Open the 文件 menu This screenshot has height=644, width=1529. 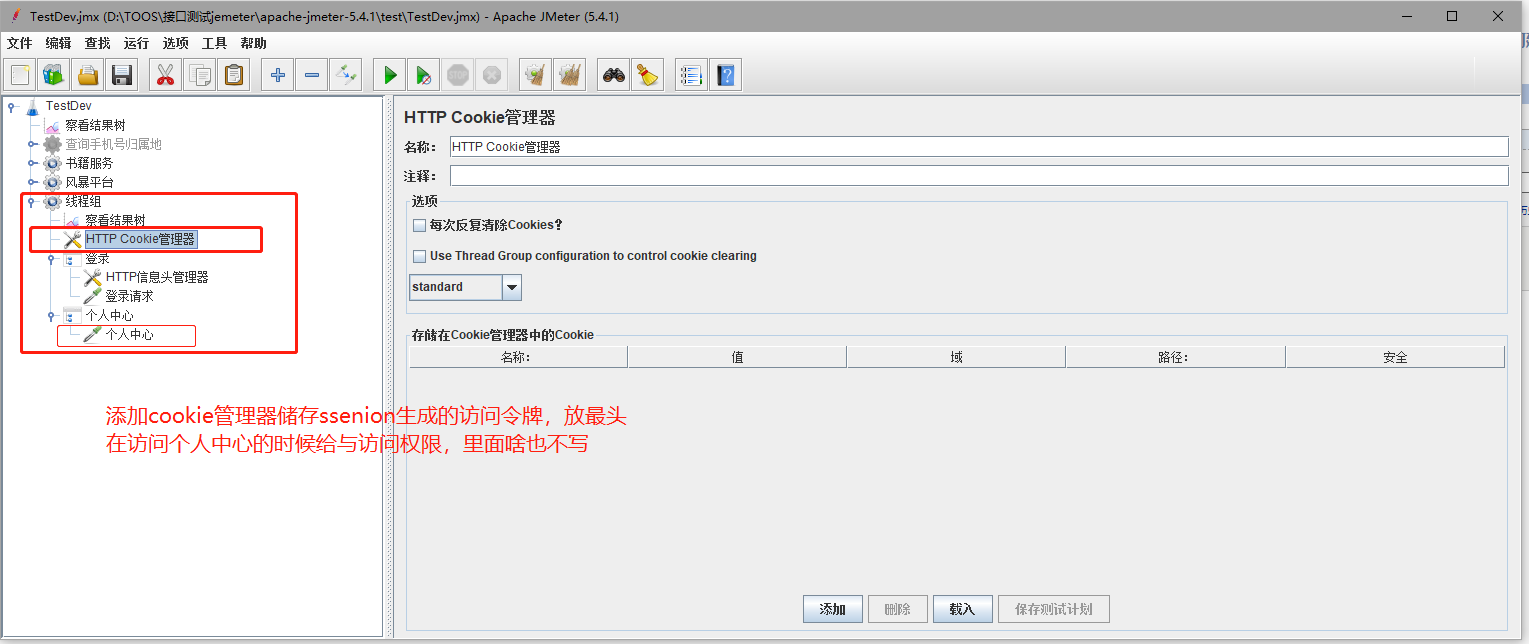20,43
